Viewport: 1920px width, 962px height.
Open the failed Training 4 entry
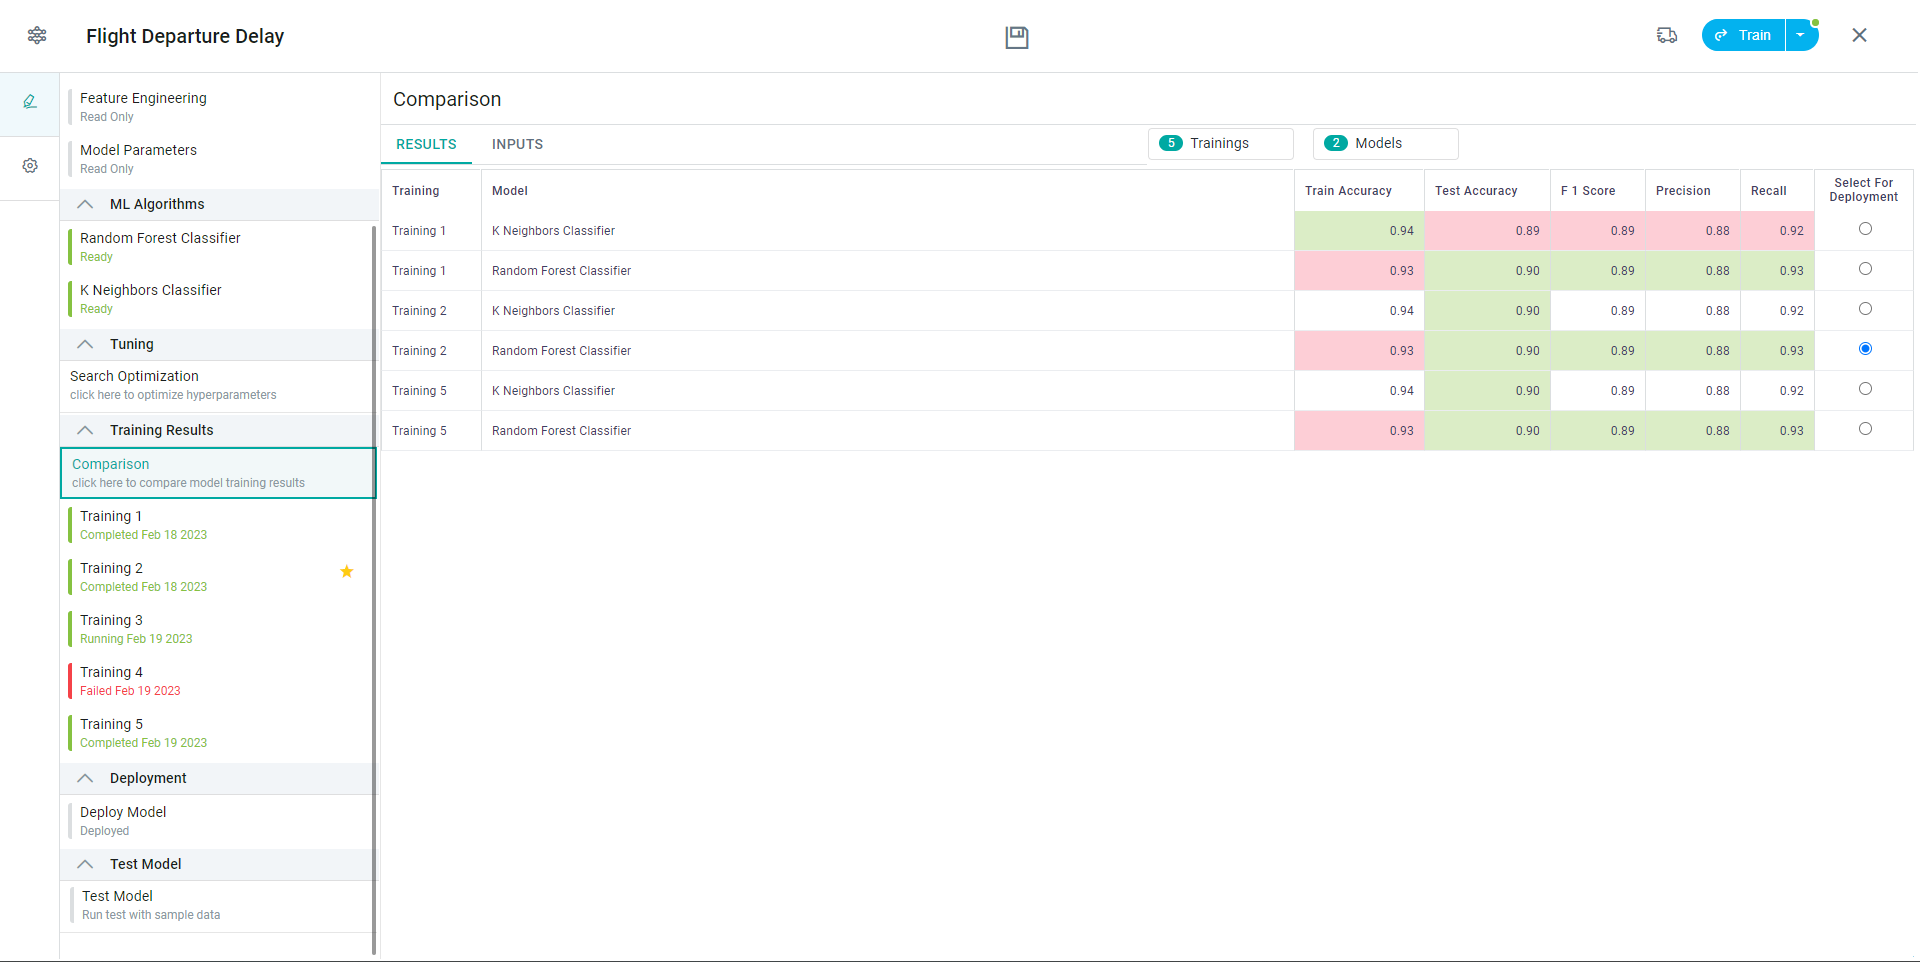(130, 681)
